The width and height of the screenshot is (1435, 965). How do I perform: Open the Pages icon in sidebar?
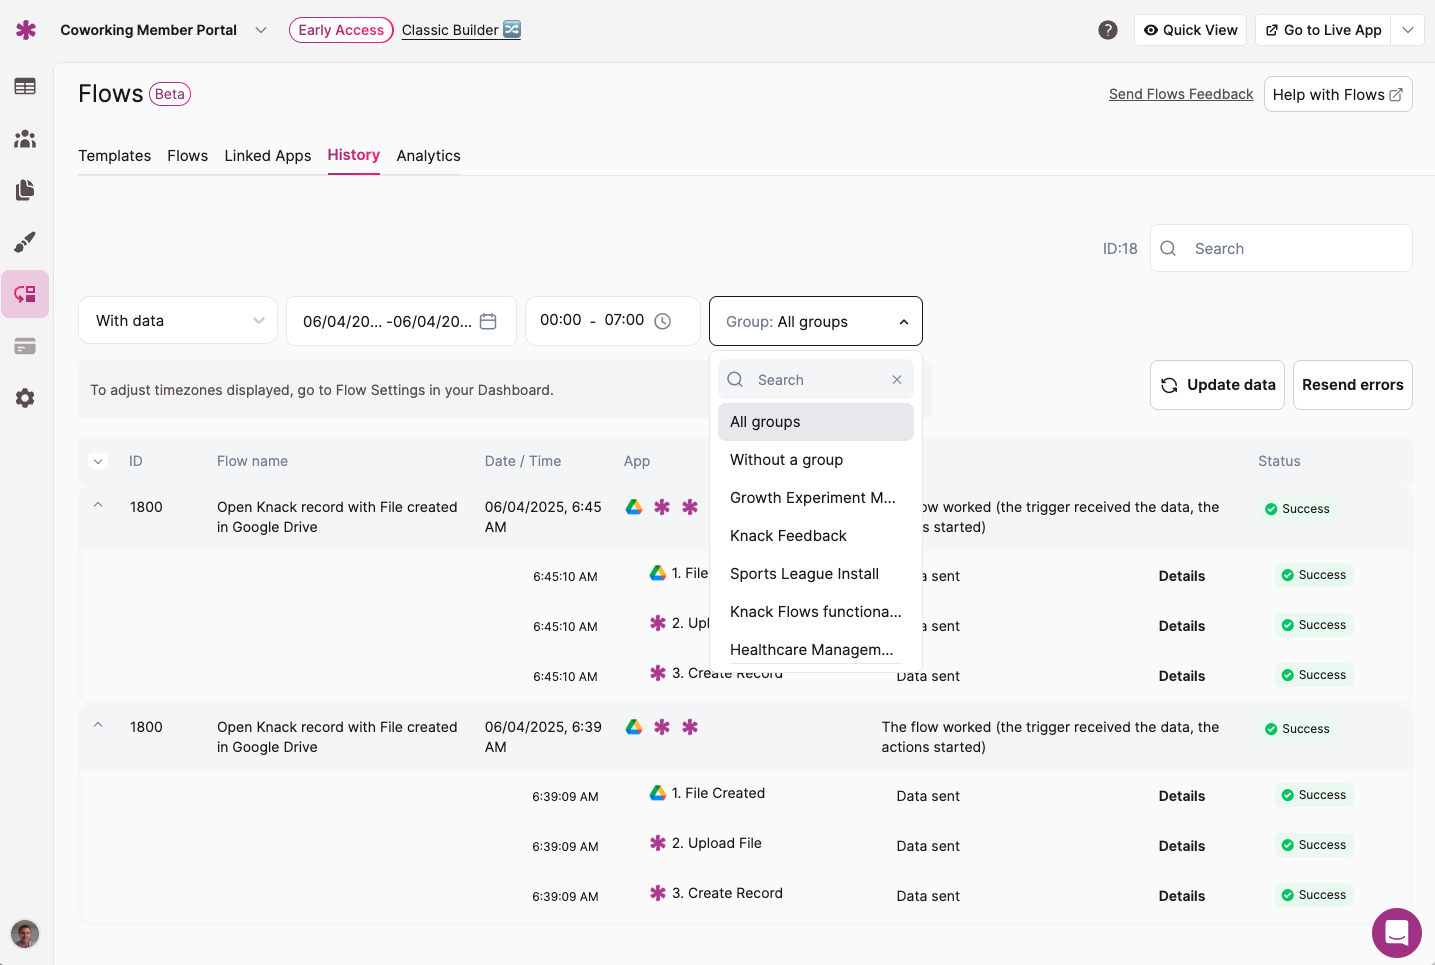coord(25,190)
